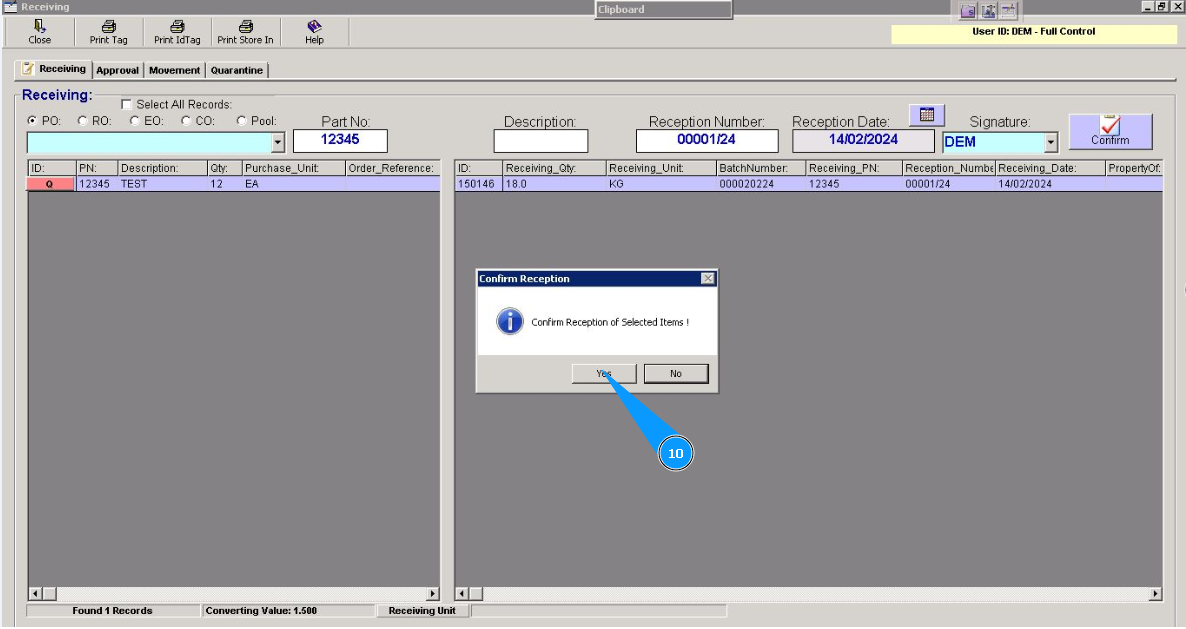Image resolution: width=1186 pixels, height=629 pixels.
Task: Tick the Select All Records checkbox
Action: point(126,104)
